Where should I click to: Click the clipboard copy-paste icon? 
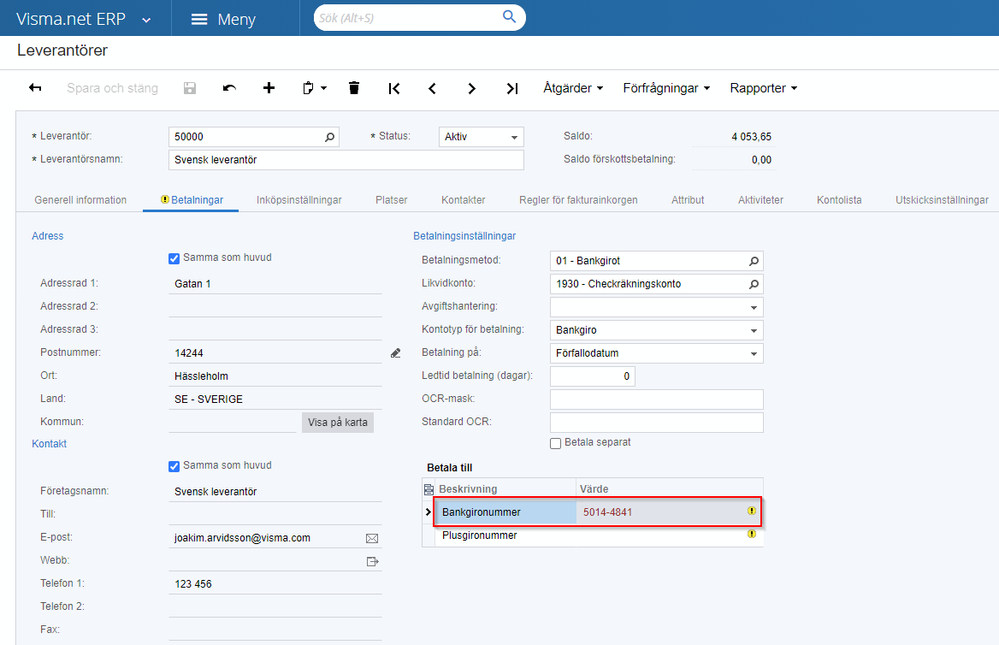[308, 88]
